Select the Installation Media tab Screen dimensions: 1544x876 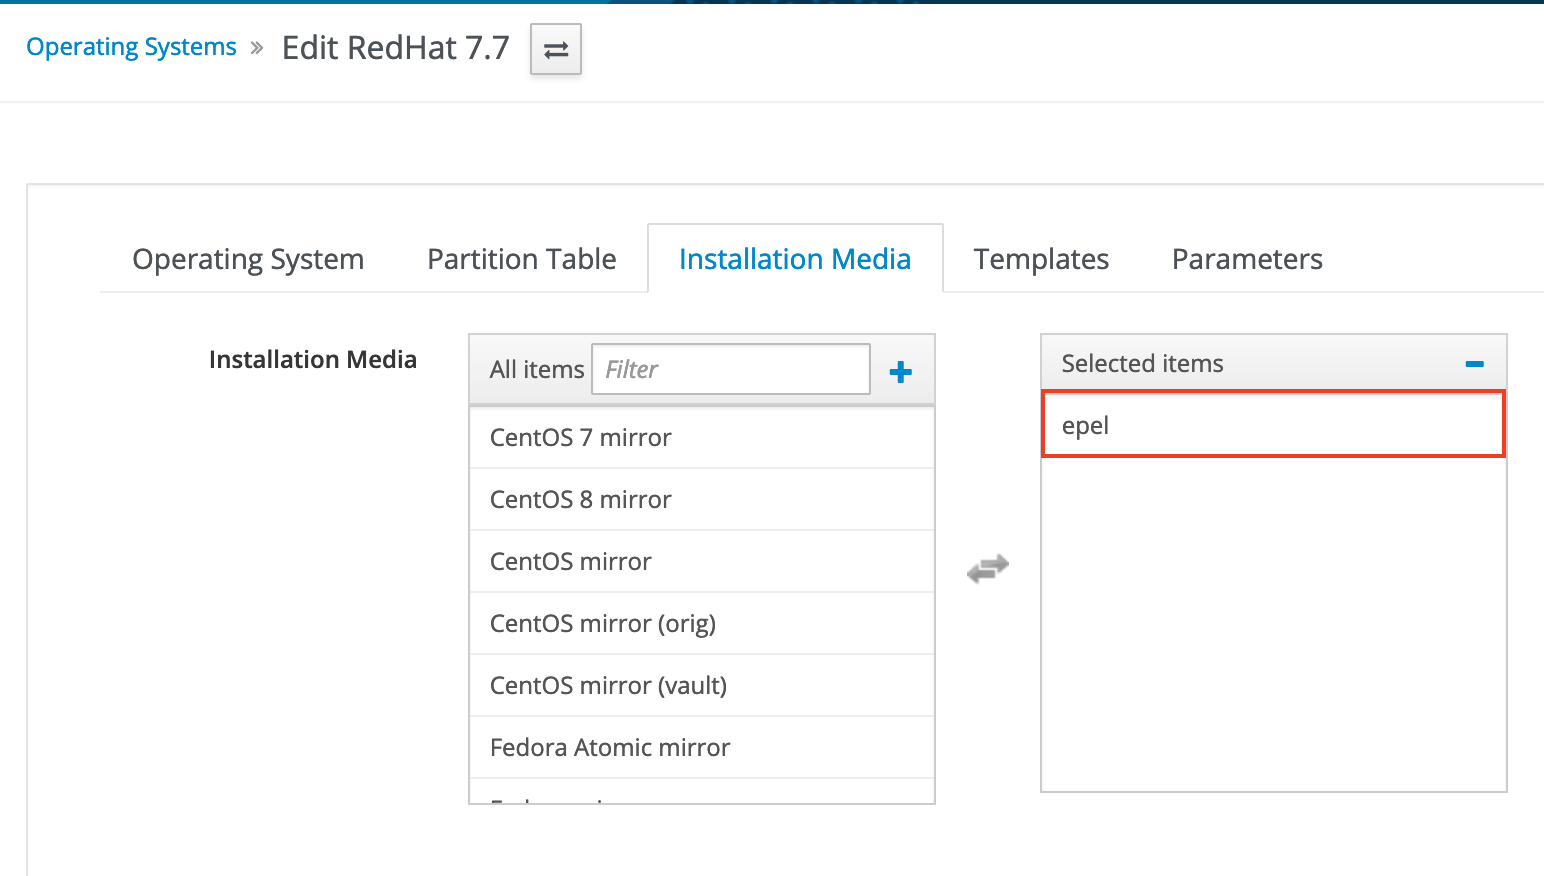click(795, 259)
